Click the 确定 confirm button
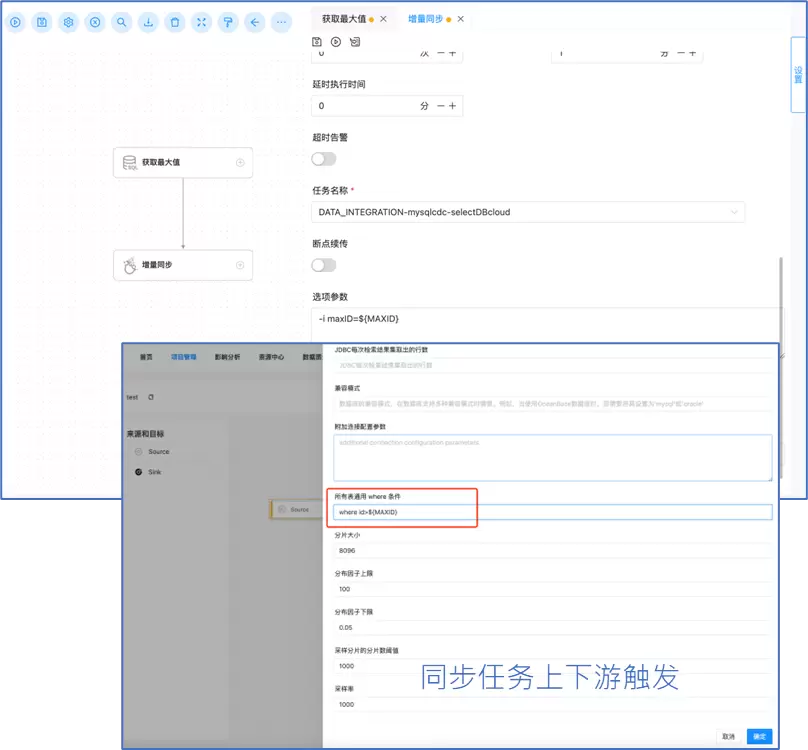The width and height of the screenshot is (808, 750). [759, 736]
